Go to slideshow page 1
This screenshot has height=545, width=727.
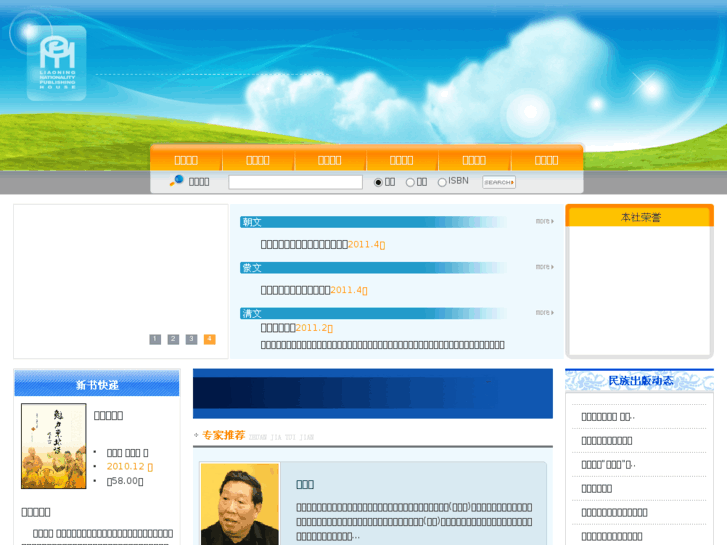(x=155, y=339)
